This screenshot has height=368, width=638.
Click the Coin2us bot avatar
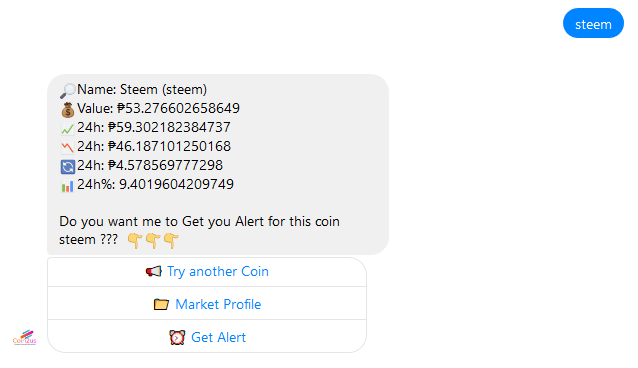pyautogui.click(x=24, y=338)
